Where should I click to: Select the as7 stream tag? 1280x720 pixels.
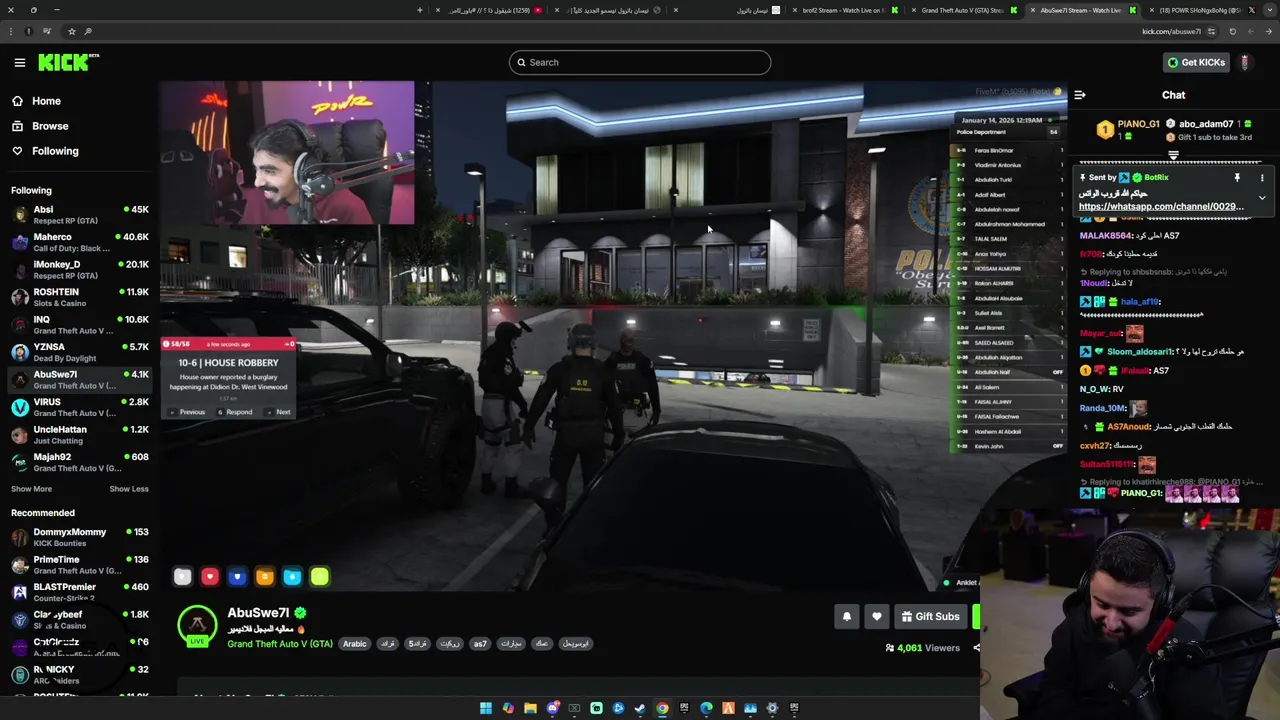(x=480, y=644)
